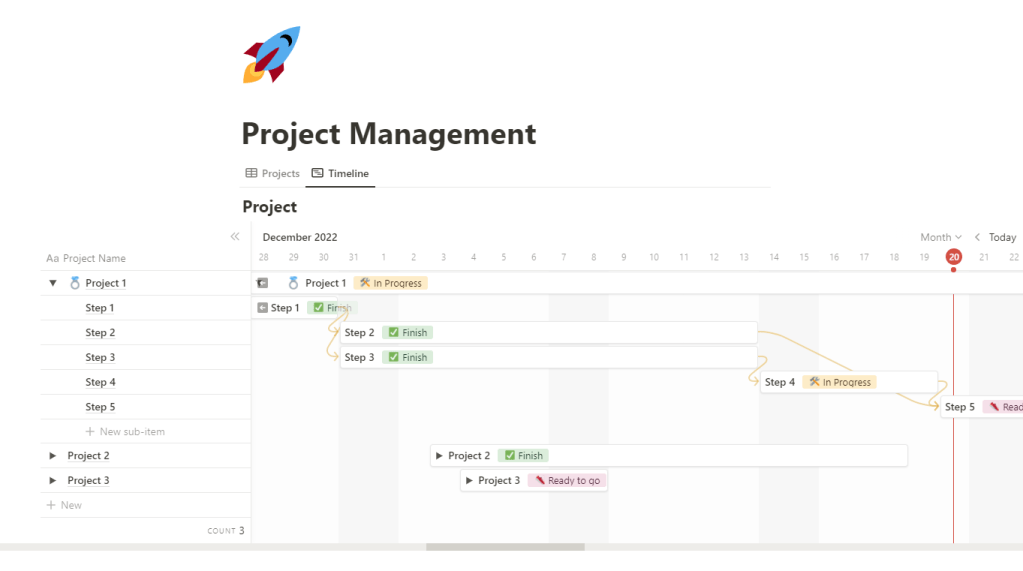1023x571 pixels.
Task: Select the Timeline tab
Action: 340,173
